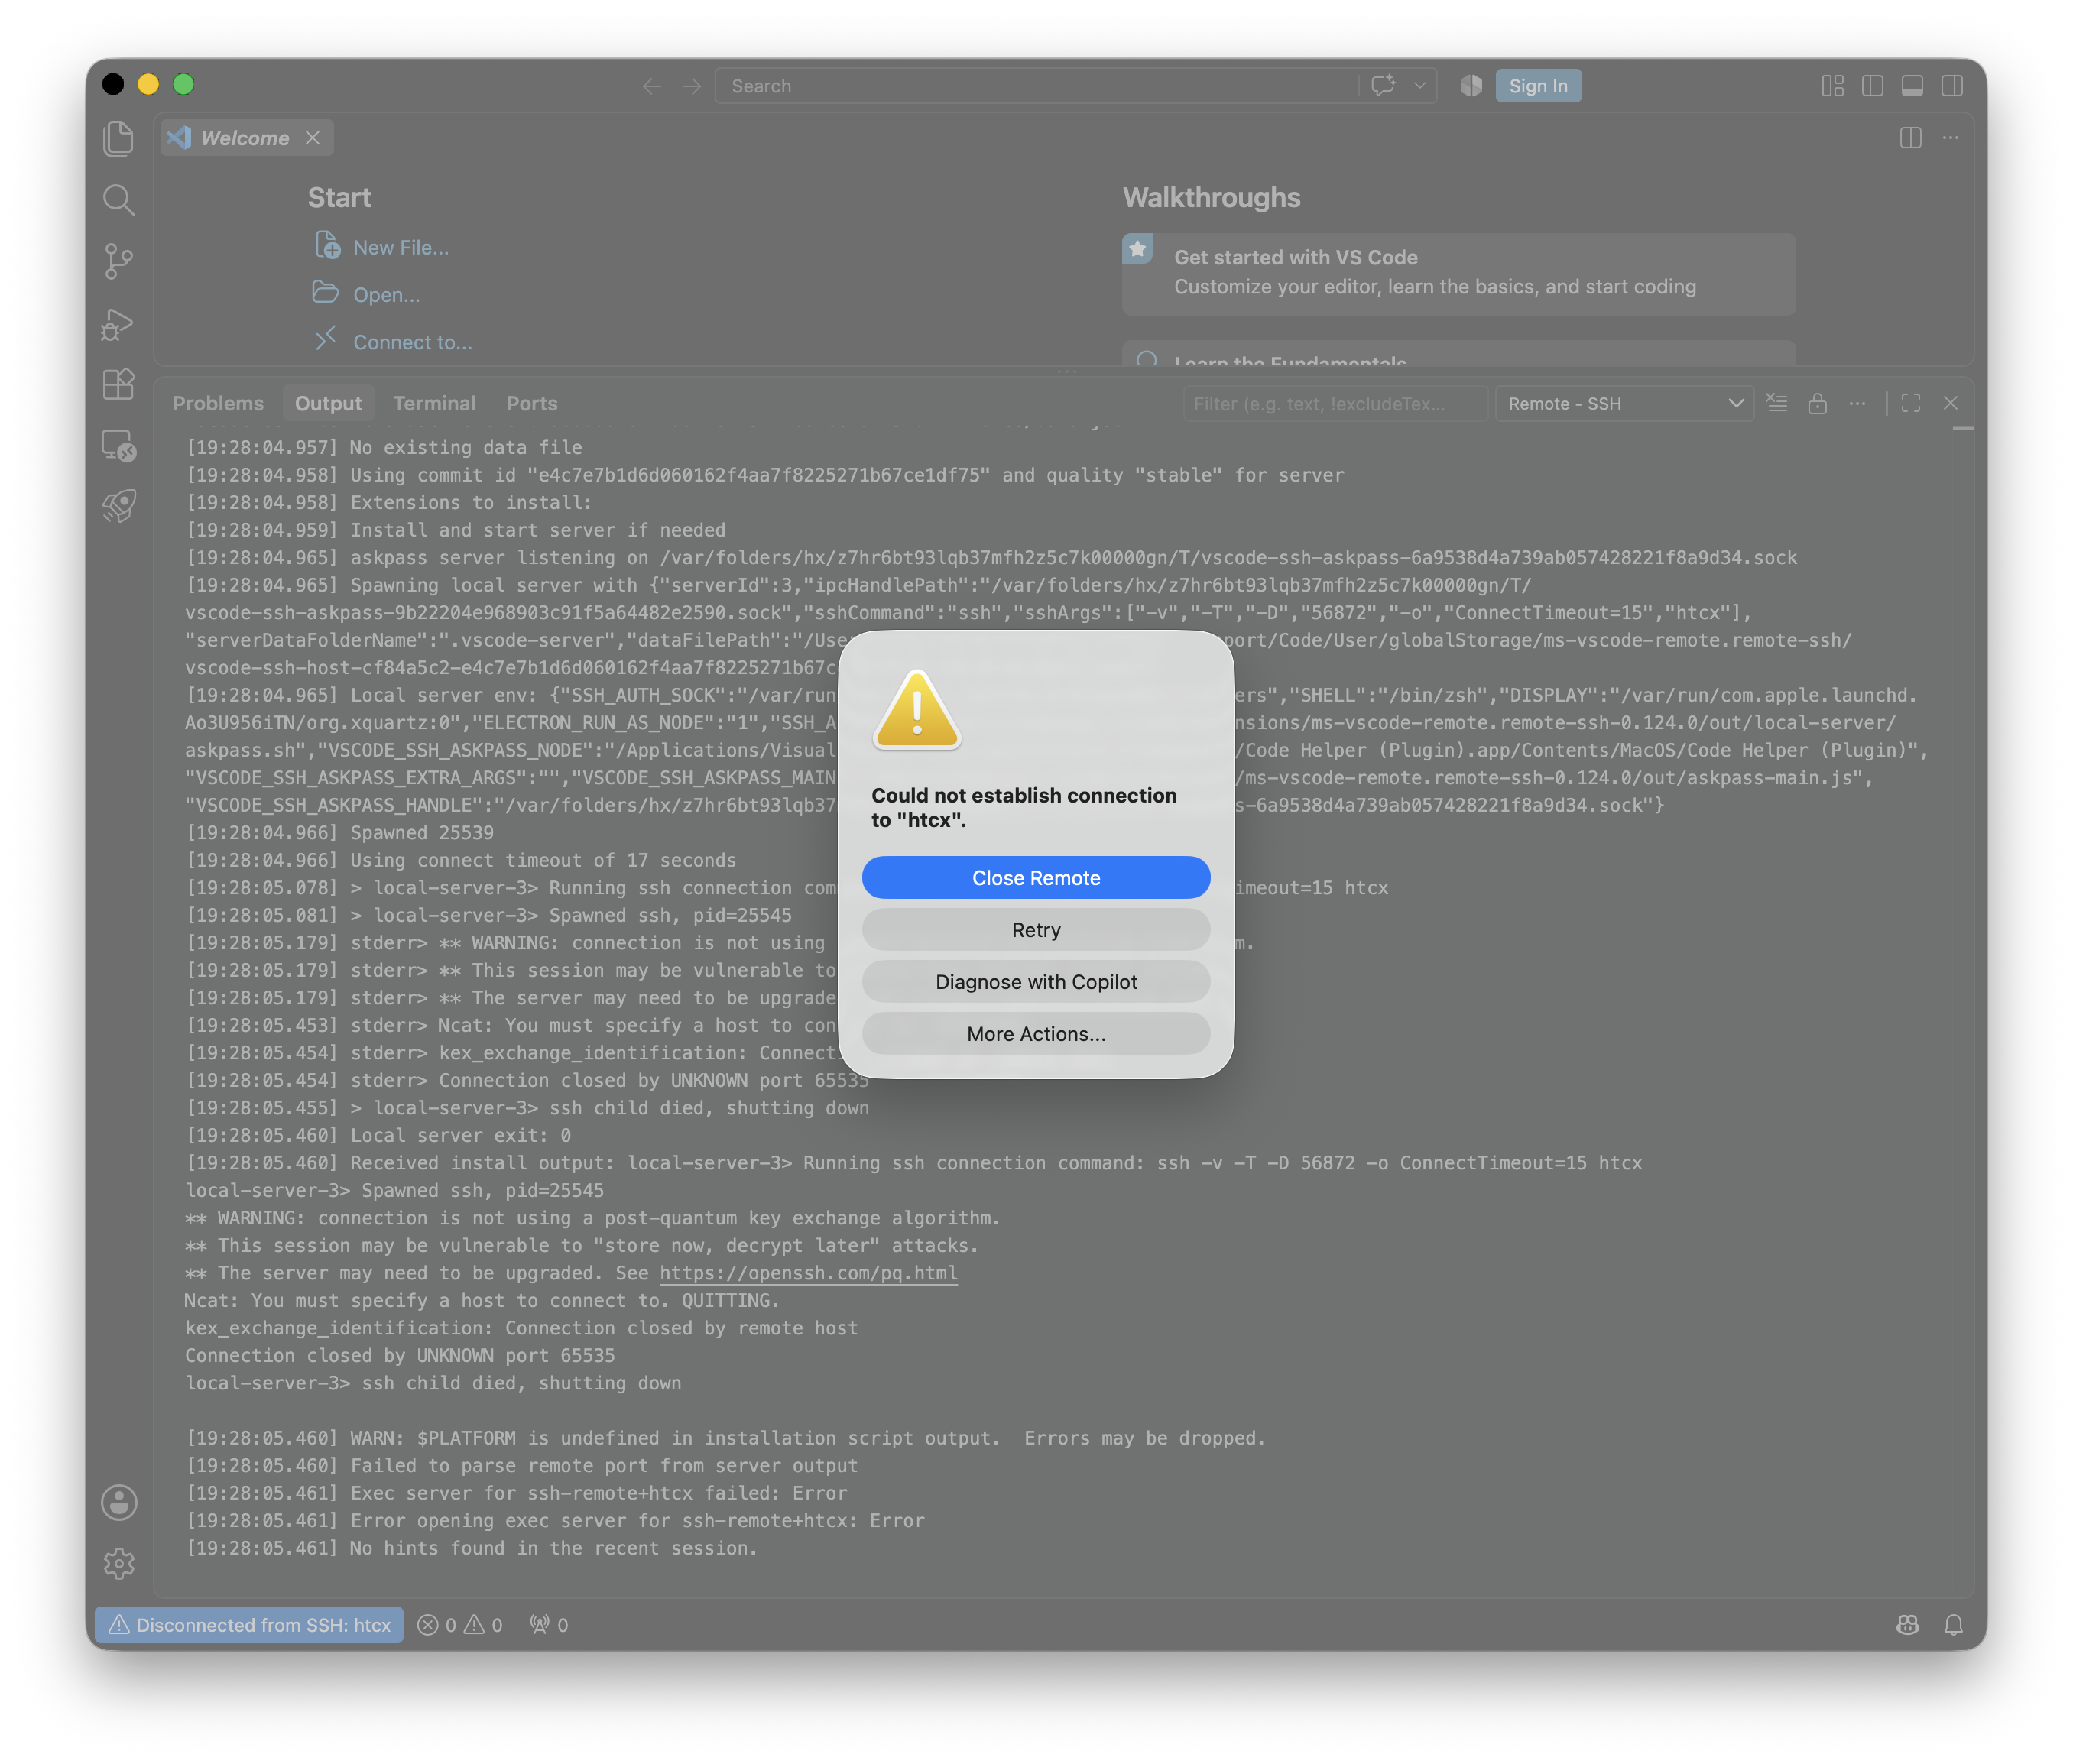Image resolution: width=2073 pixels, height=1764 pixels.
Task: Click Disconnected from SSH: htcx status item
Action: (250, 1625)
